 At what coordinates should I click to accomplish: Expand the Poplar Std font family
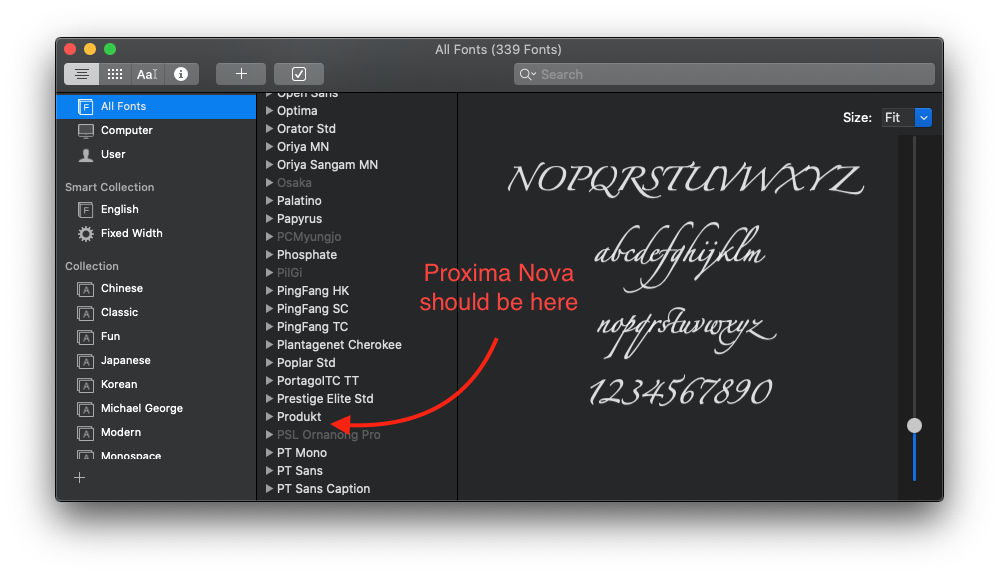269,362
